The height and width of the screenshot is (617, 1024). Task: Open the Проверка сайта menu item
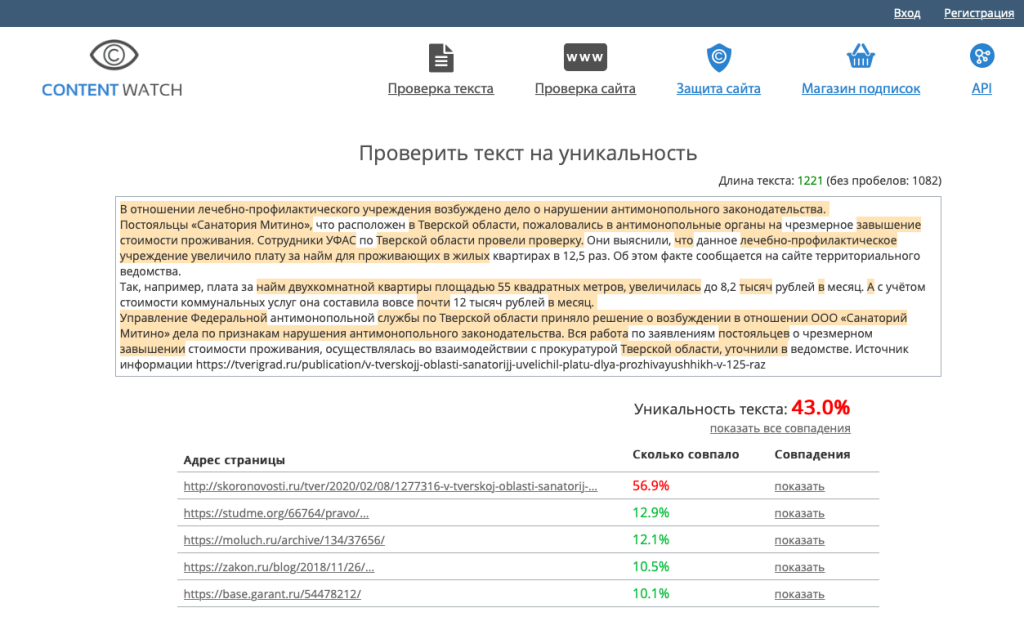coord(585,89)
